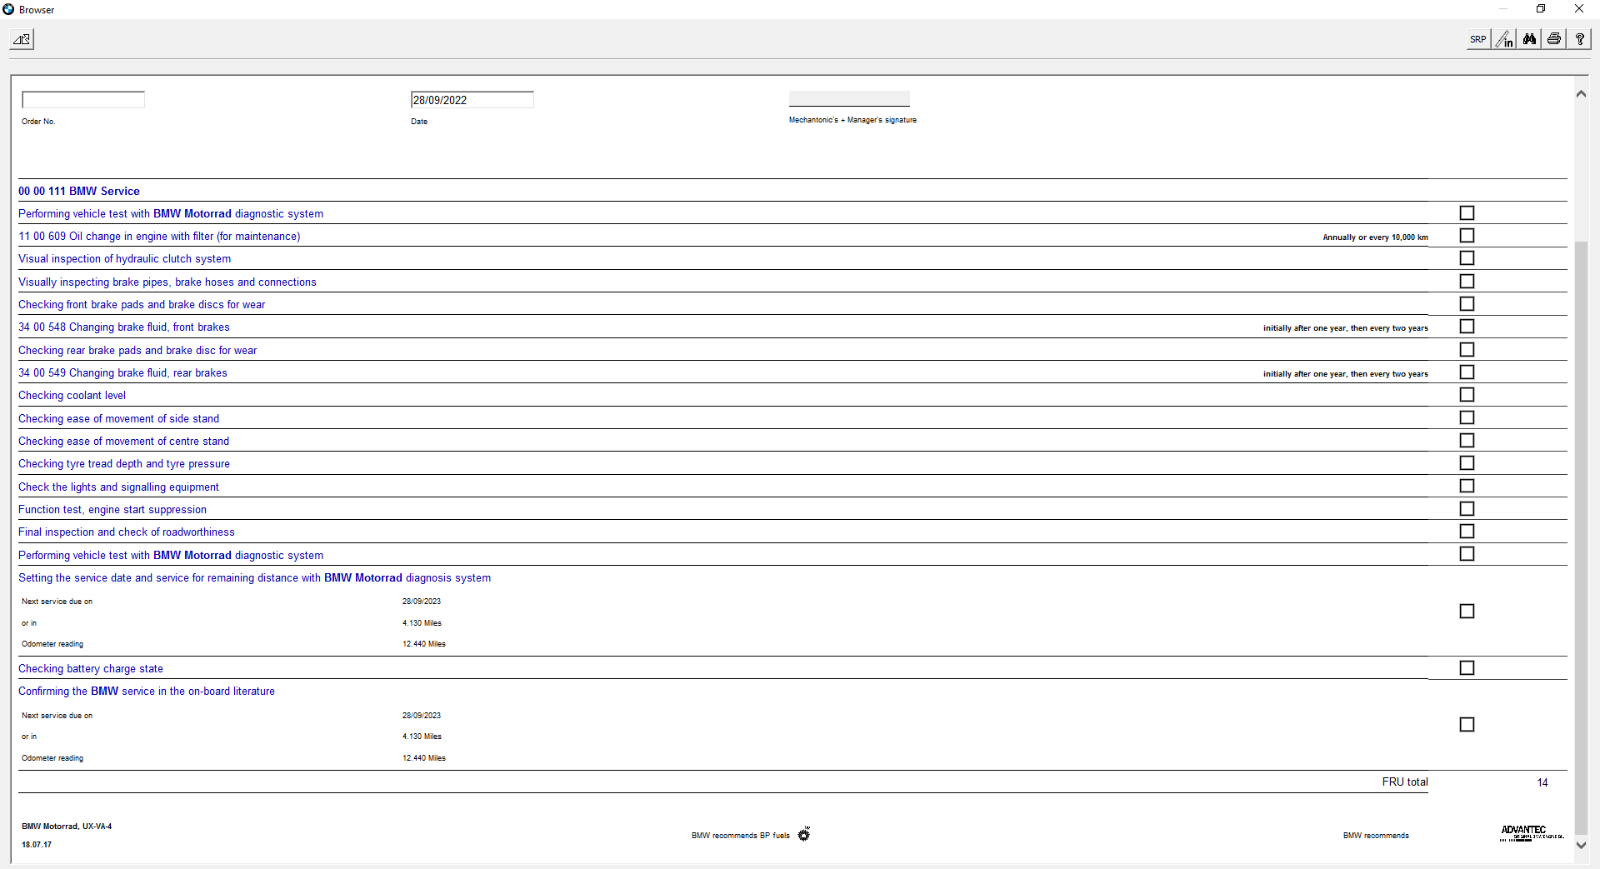The image size is (1600, 869).
Task: Open Visual inspection of hydraulic clutch link
Action: 124,259
